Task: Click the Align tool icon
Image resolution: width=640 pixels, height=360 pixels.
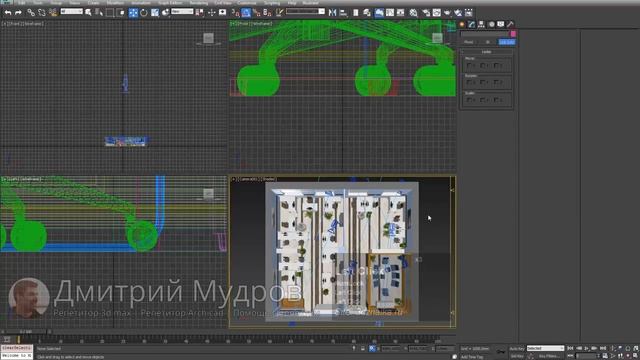Action: 343,13
